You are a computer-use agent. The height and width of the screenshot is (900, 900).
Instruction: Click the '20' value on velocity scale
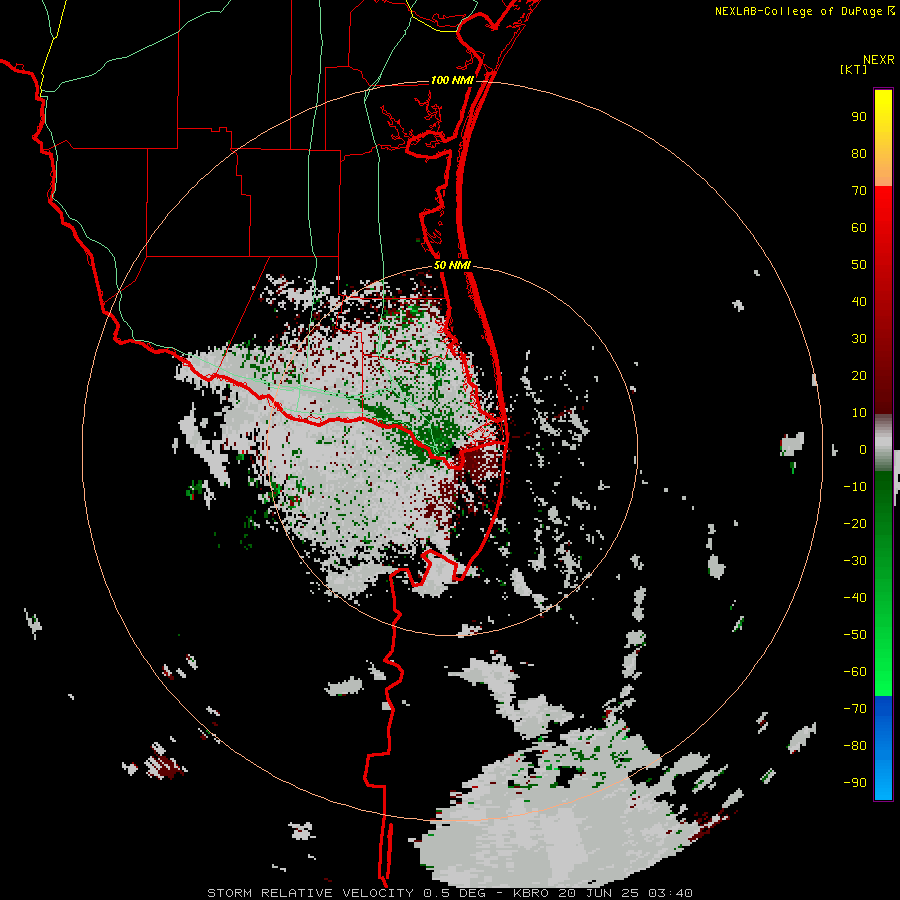click(x=859, y=376)
